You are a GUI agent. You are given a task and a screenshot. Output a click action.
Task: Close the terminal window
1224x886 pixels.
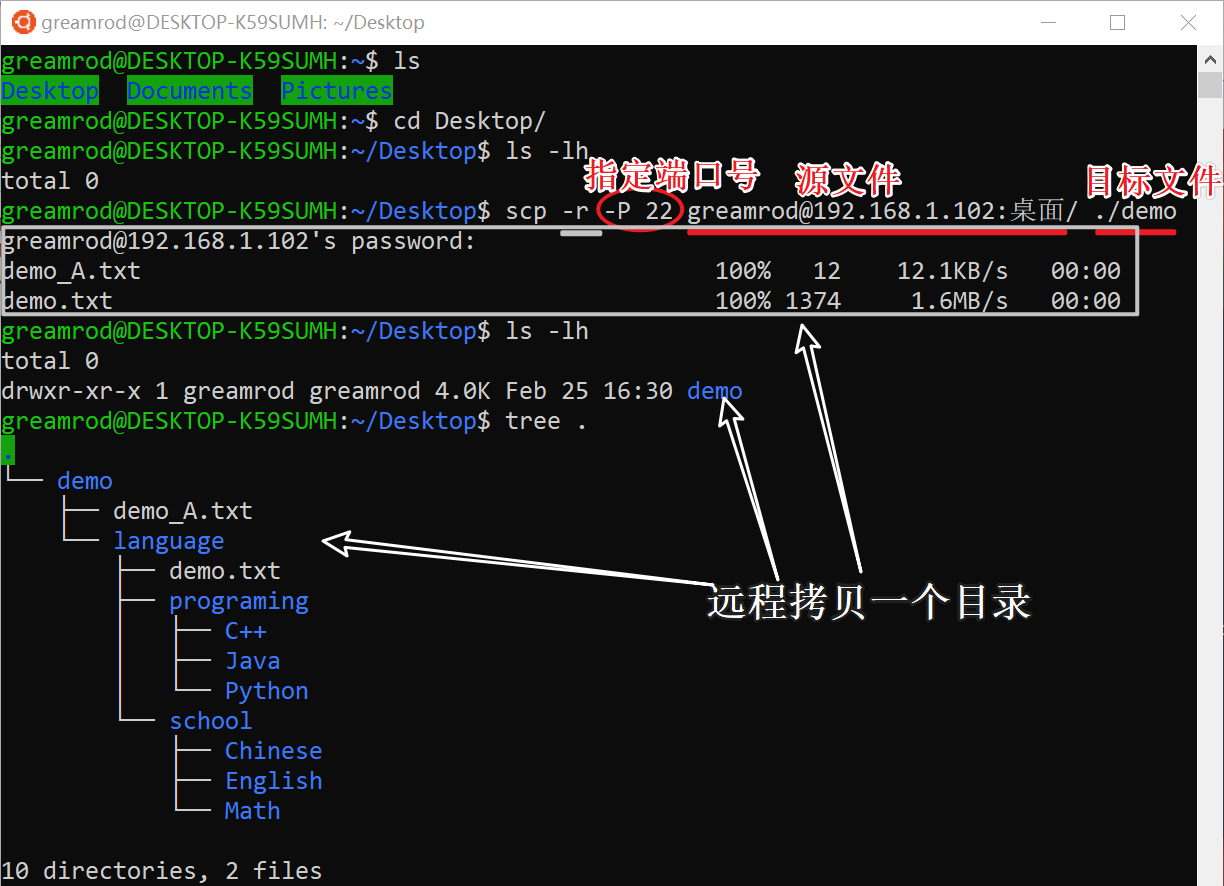click(x=1187, y=22)
